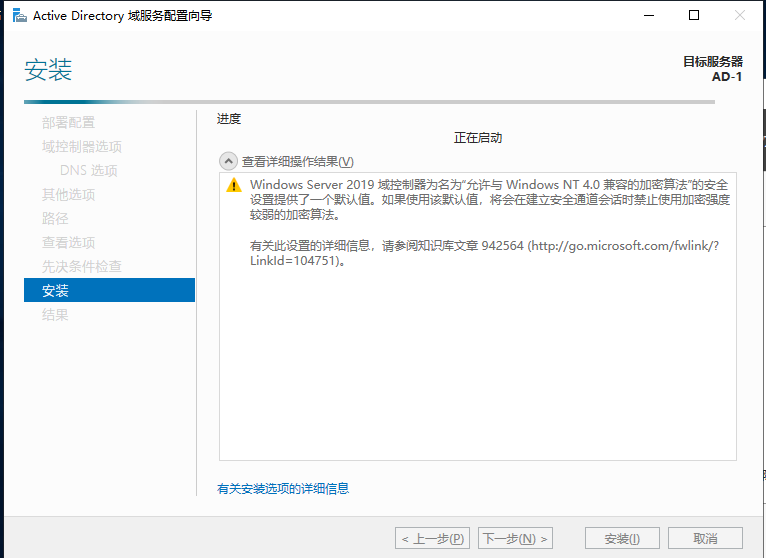Click the 下一步(N) button

click(515, 538)
